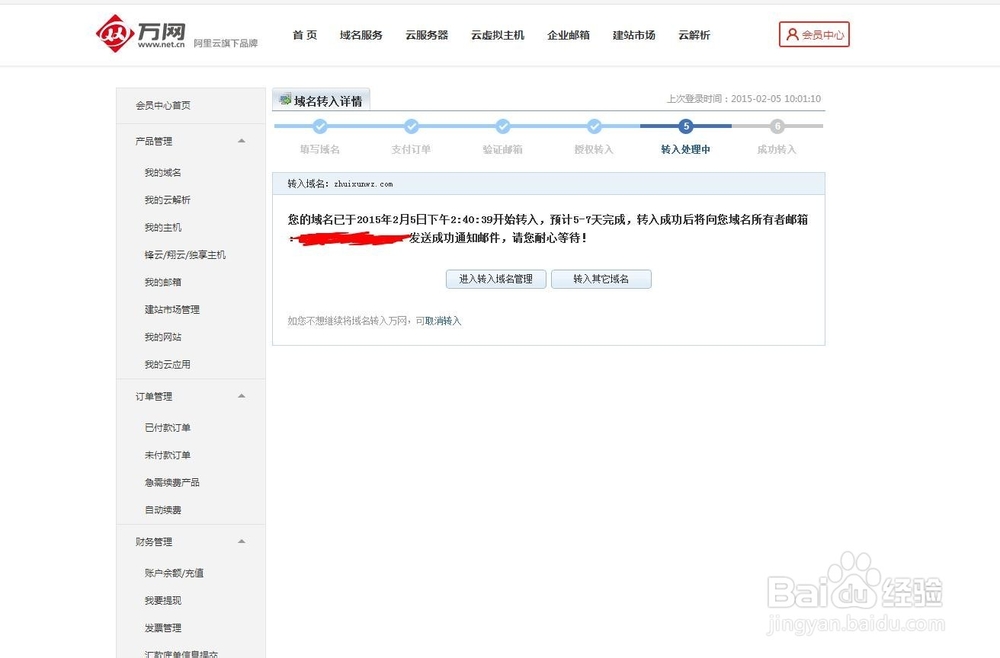The height and width of the screenshot is (658, 1000).
Task: Click the step 2 checkmark circle 支付订单
Action: click(411, 126)
